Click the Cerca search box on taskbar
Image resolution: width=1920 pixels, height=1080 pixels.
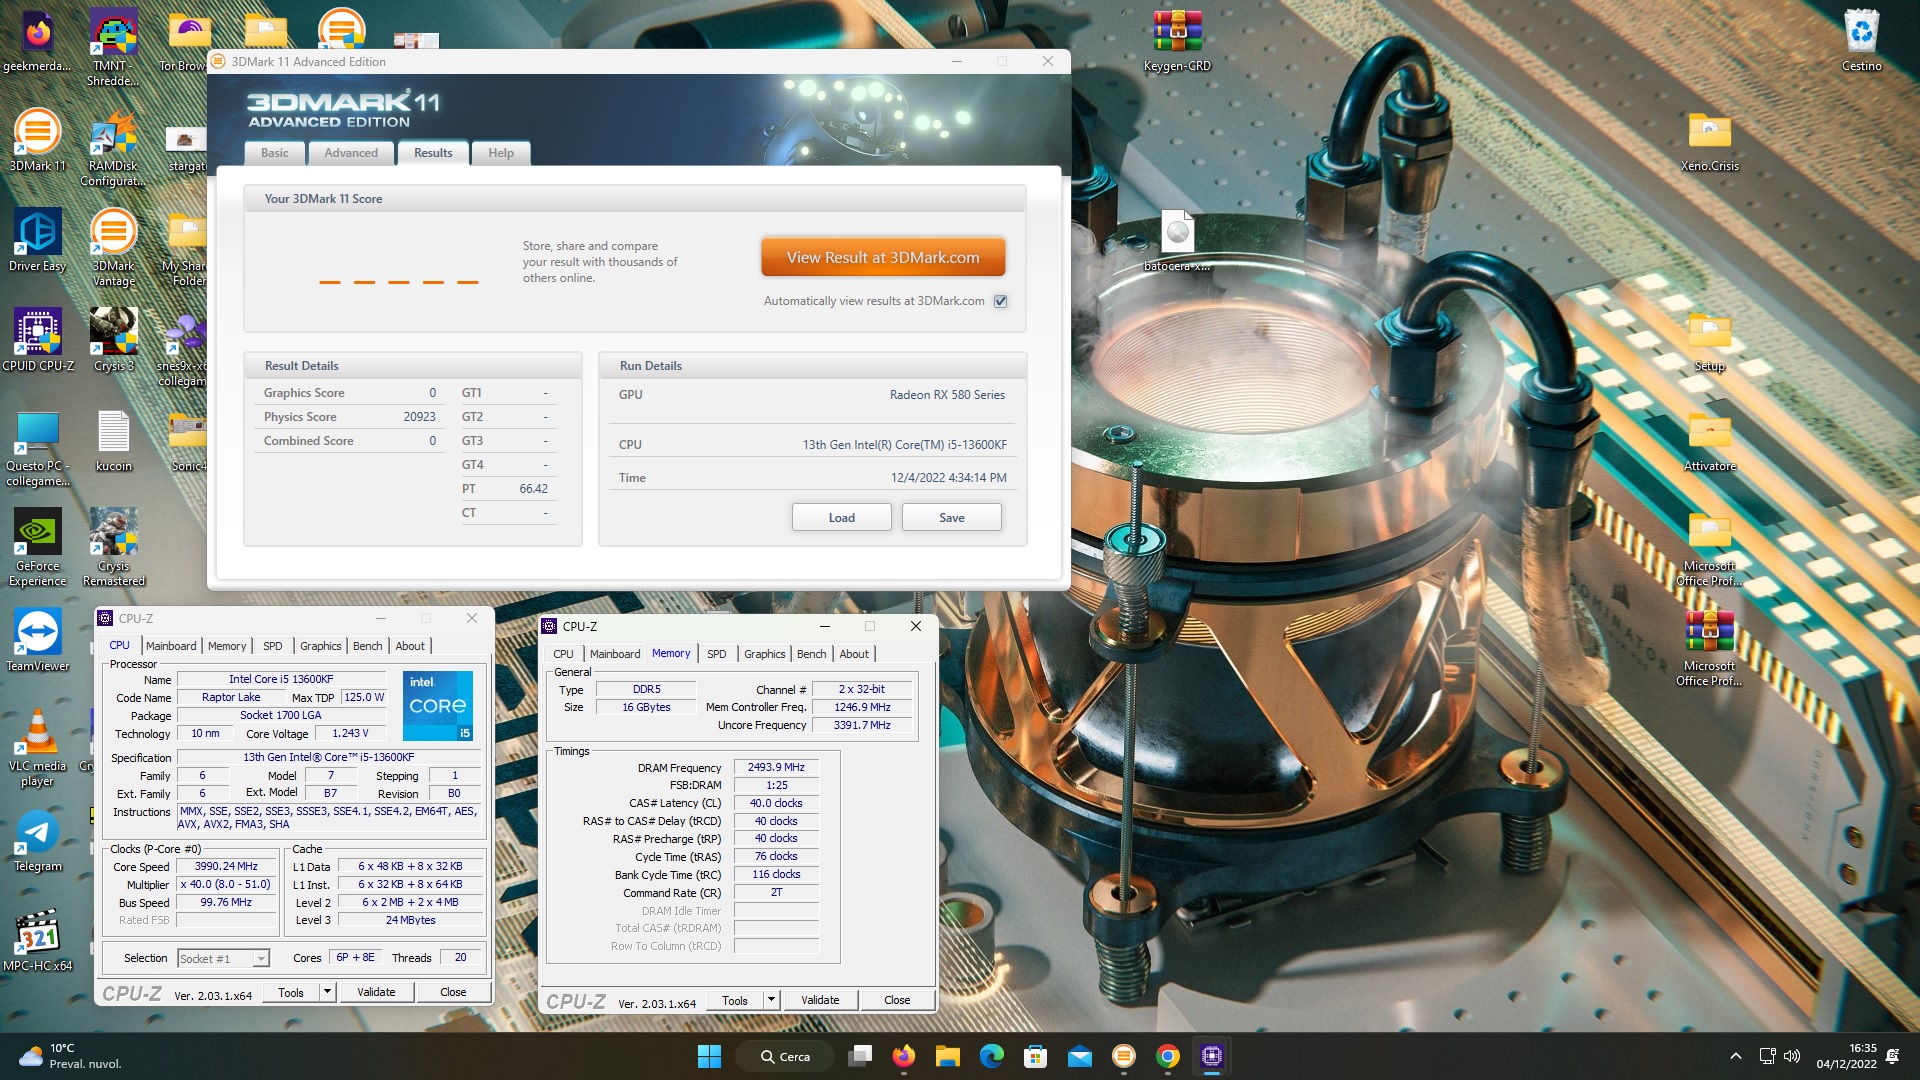[787, 1056]
